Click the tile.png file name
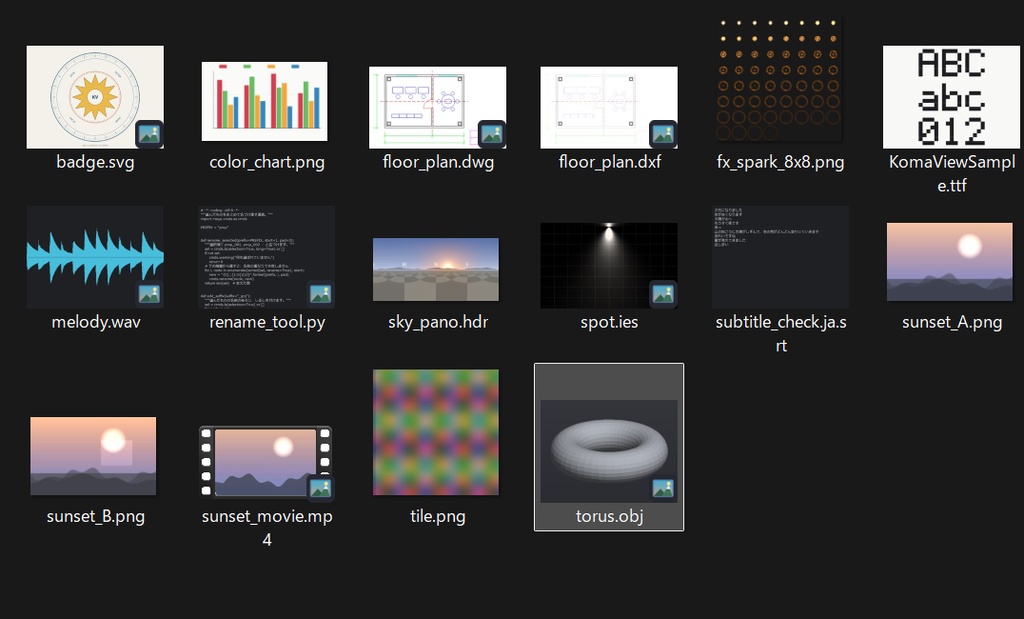This screenshot has width=1024, height=619. click(438, 516)
